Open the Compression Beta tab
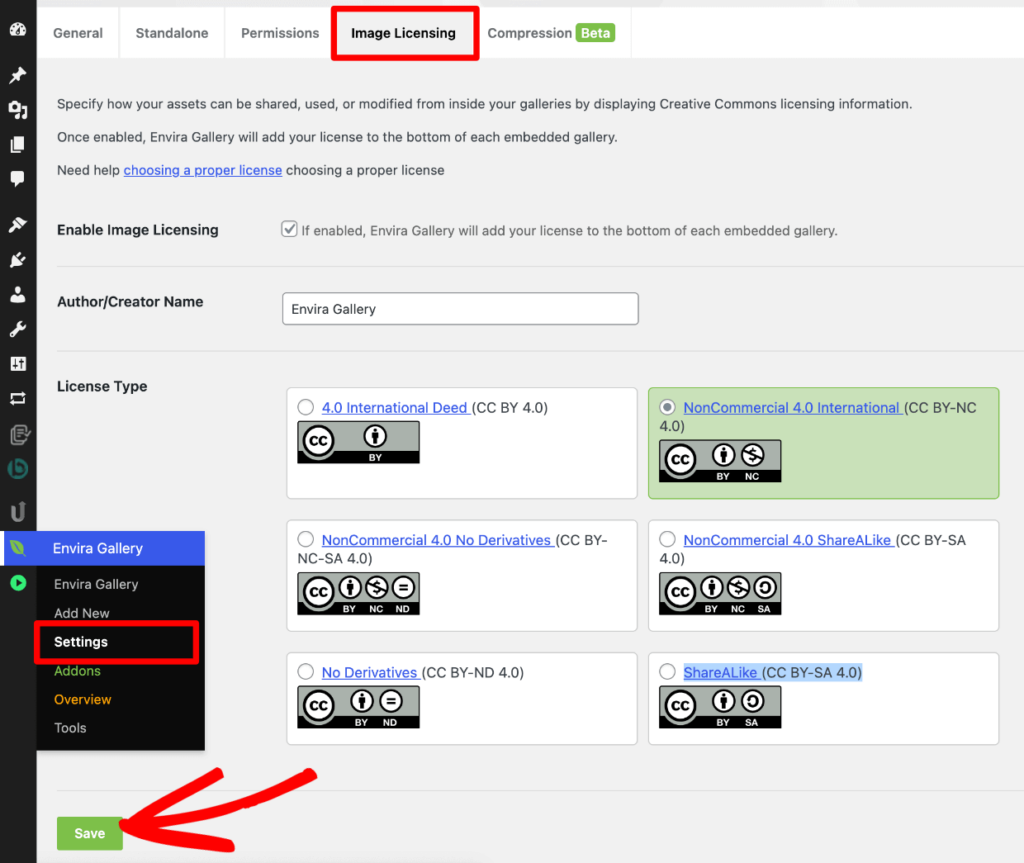This screenshot has height=863, width=1024. tap(551, 33)
